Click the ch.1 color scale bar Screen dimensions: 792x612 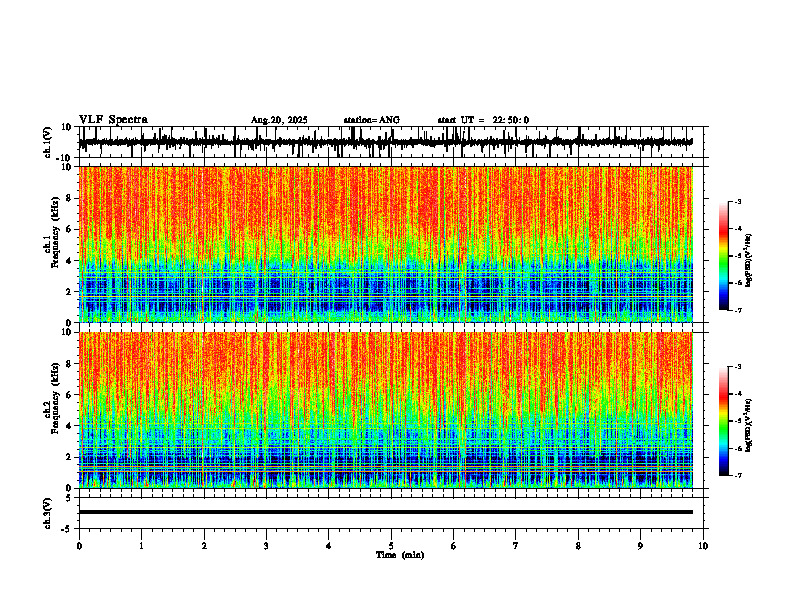pos(723,256)
